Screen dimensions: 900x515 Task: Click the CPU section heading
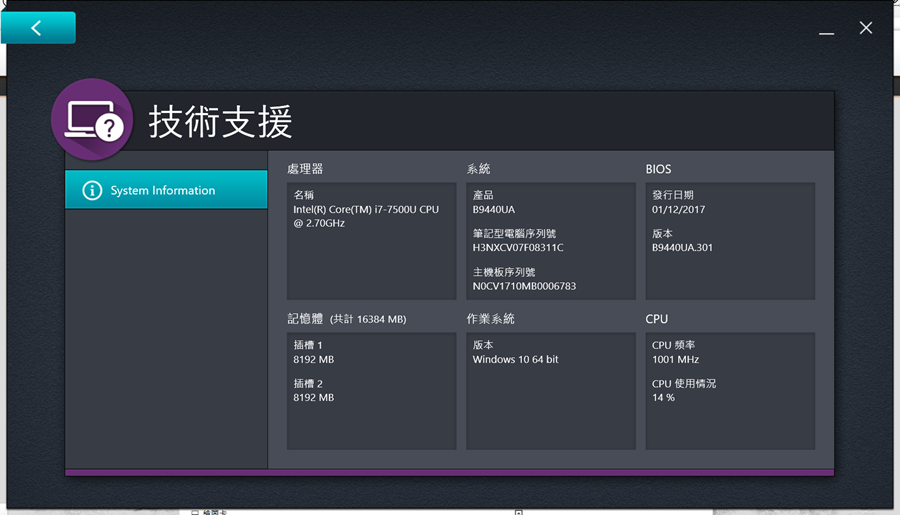click(x=657, y=319)
